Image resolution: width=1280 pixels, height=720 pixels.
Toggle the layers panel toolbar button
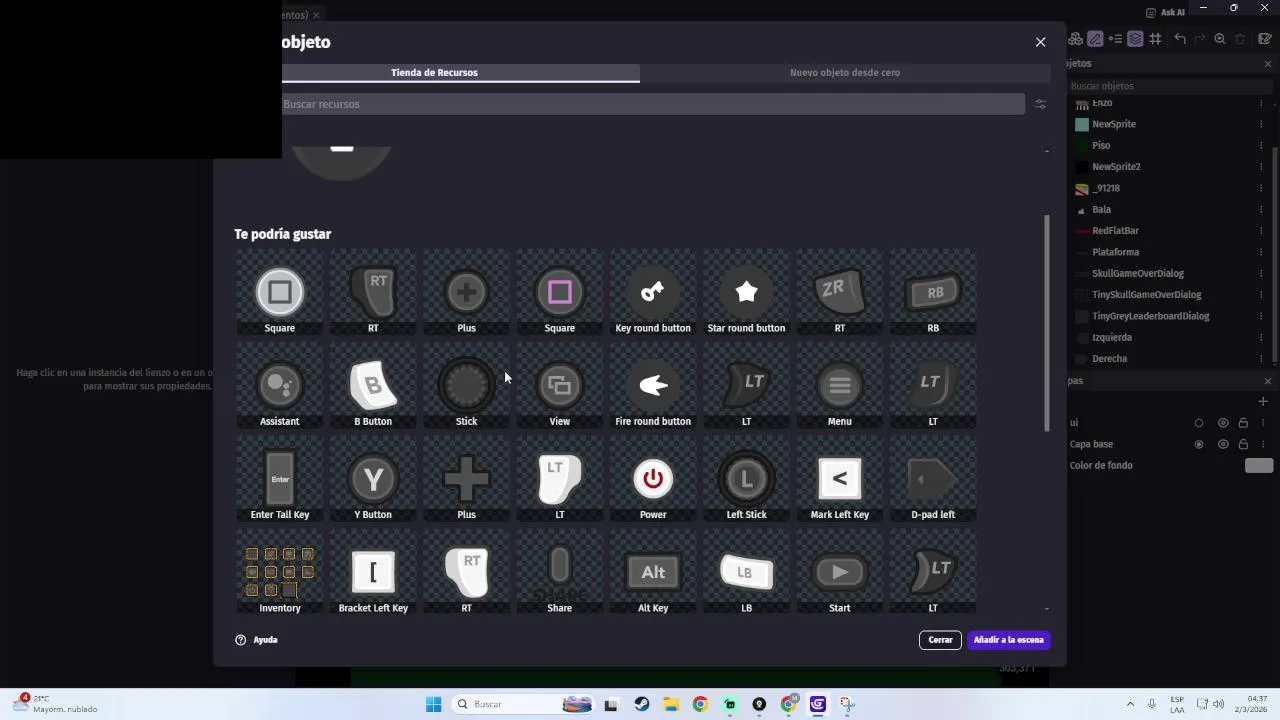1135,39
